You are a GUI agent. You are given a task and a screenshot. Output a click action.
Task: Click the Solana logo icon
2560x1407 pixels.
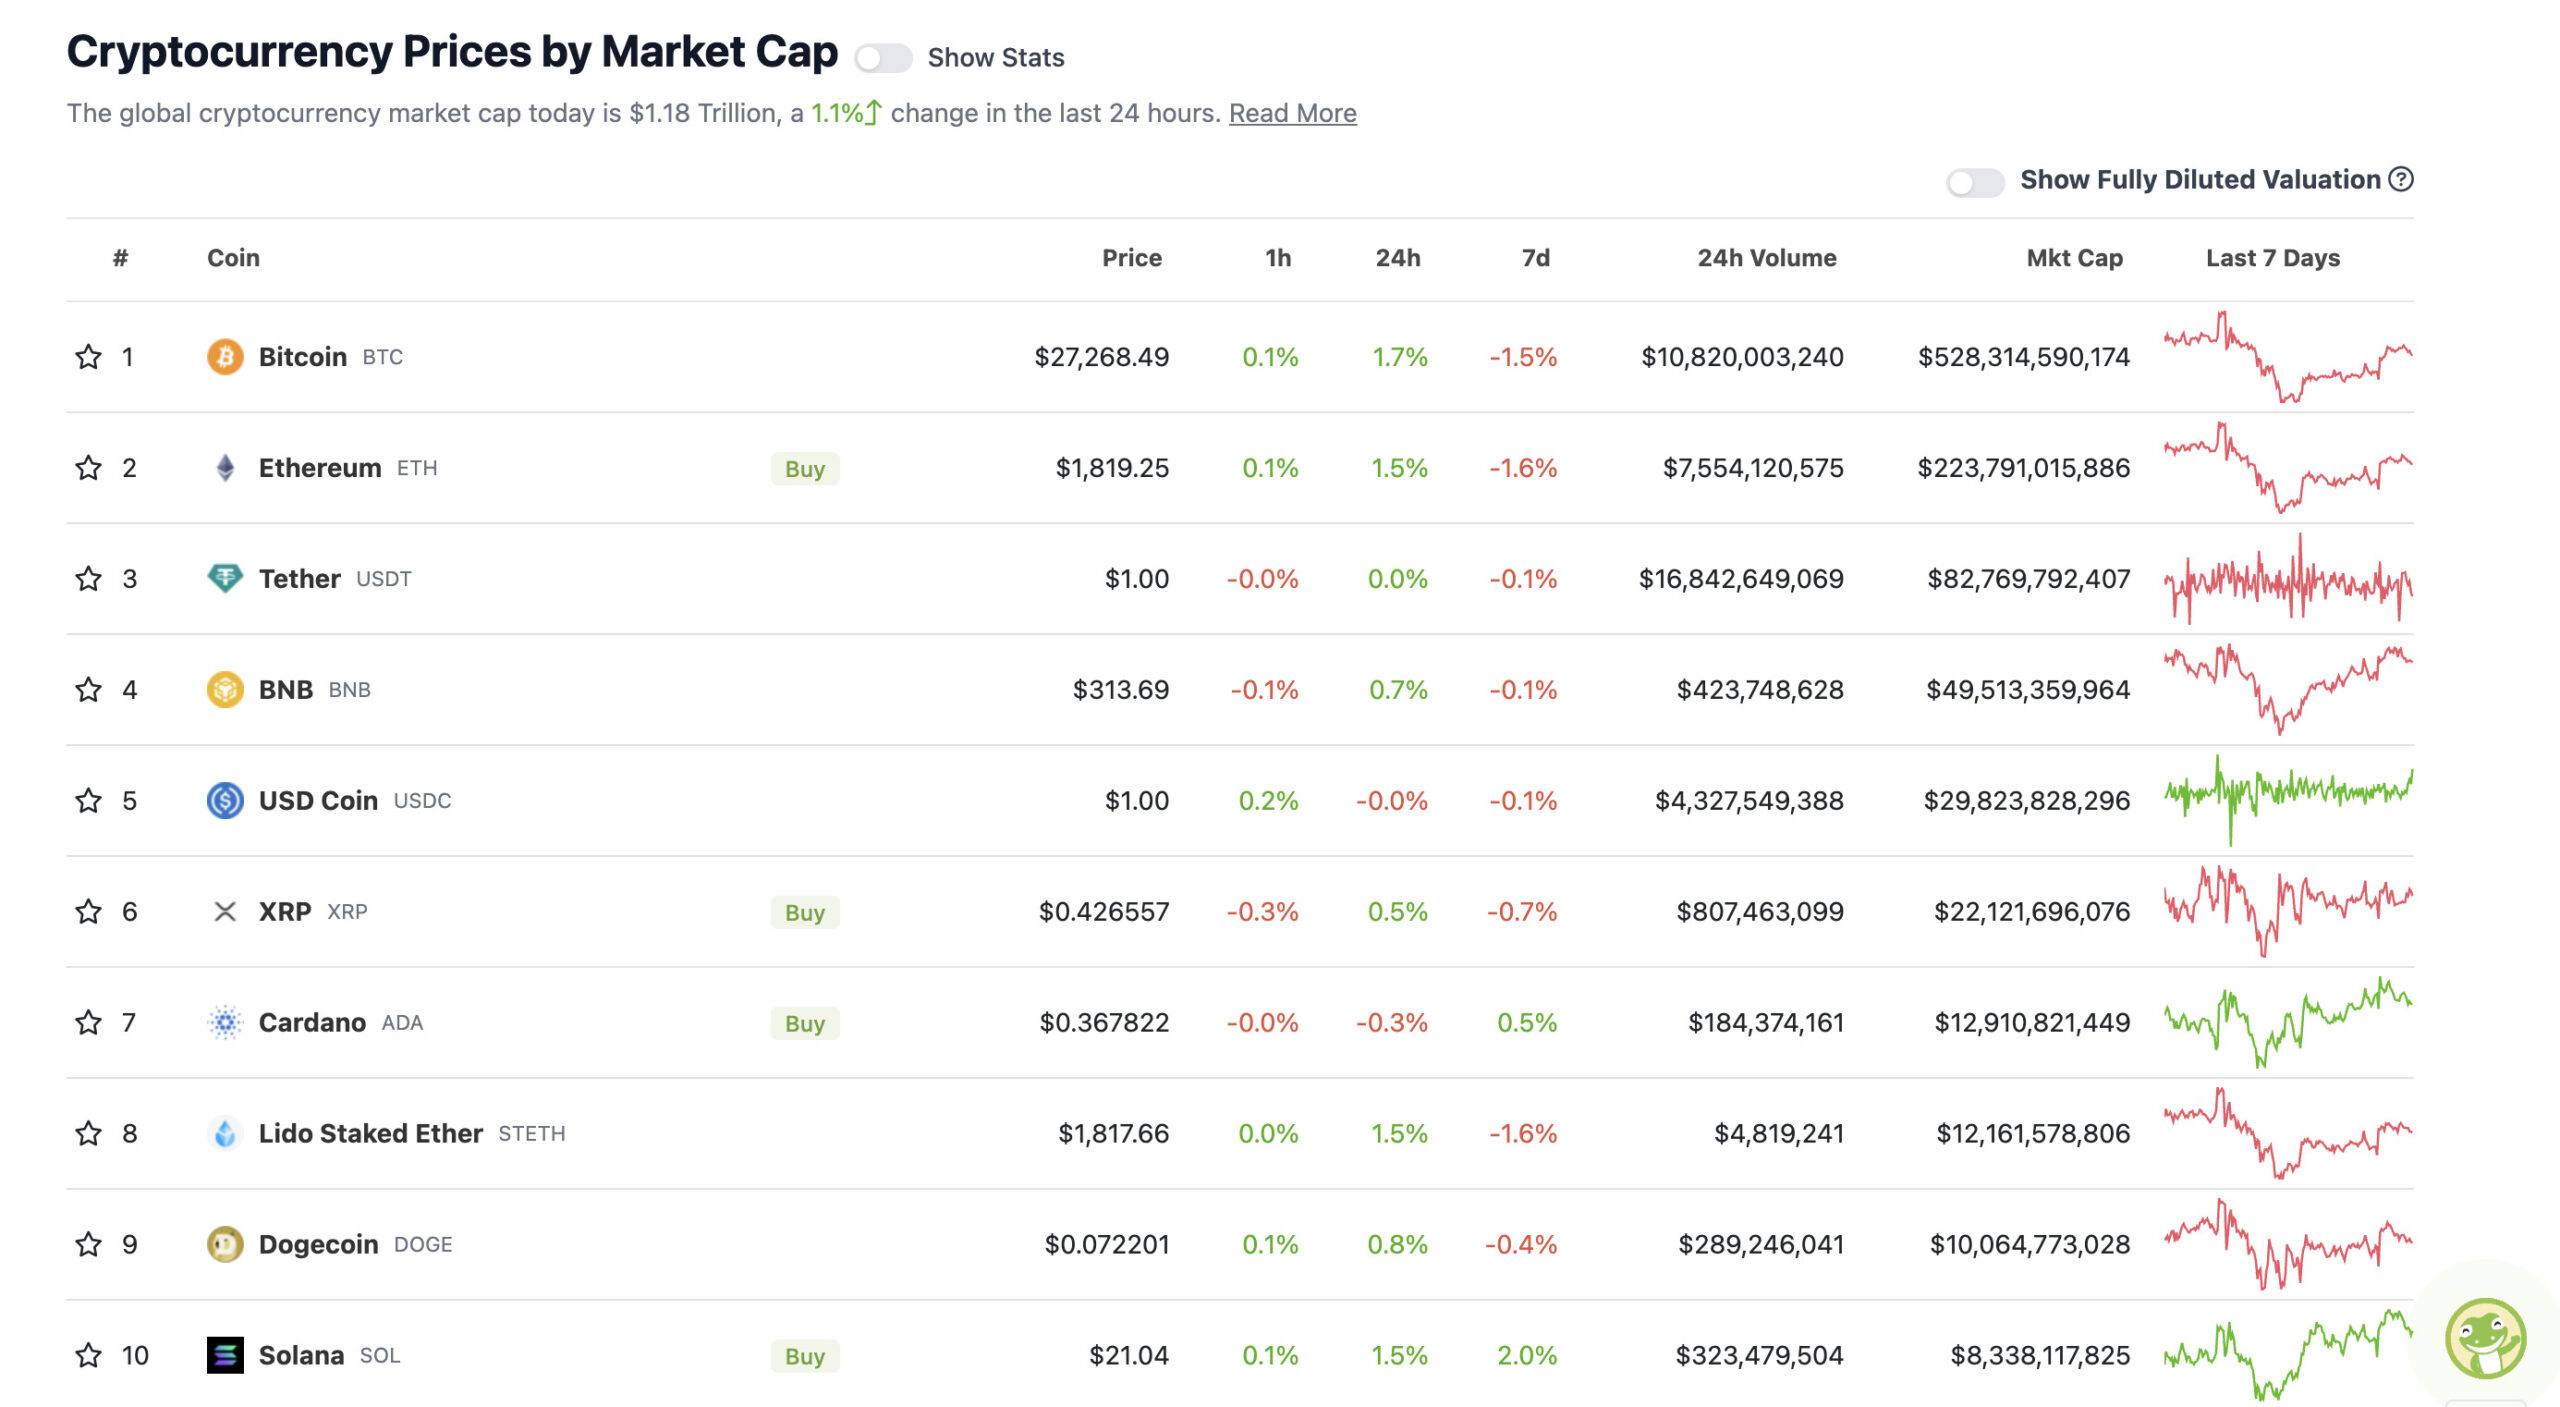coord(225,1356)
